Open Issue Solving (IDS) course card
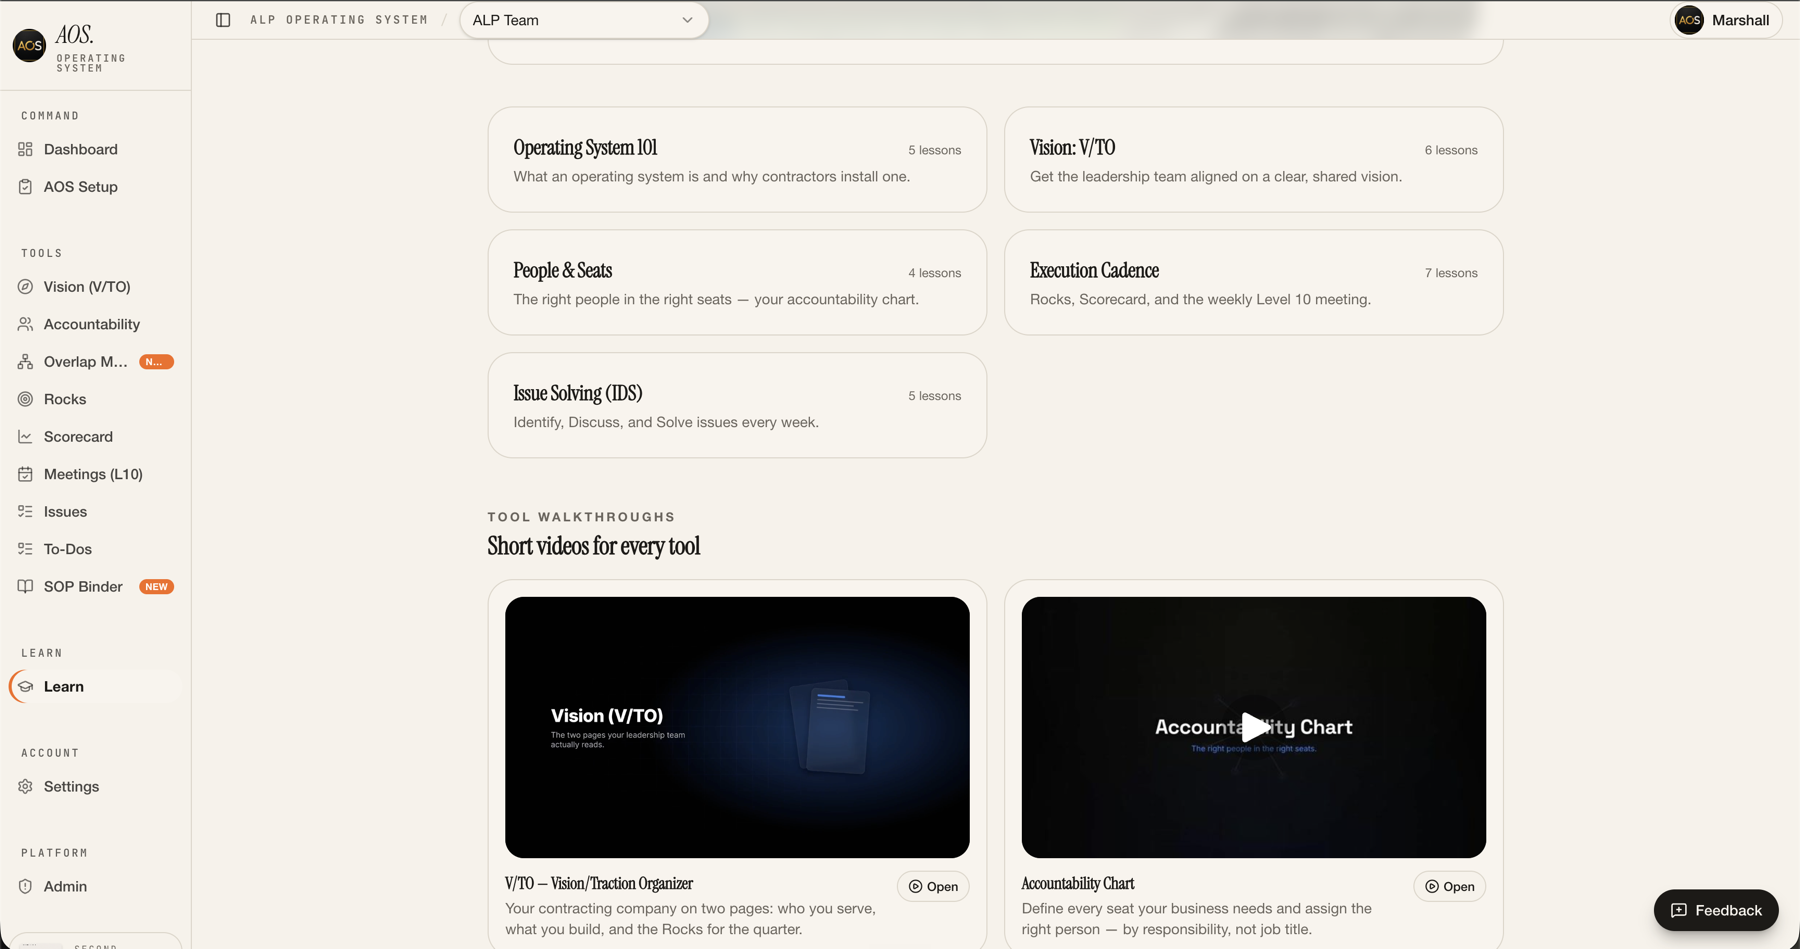 click(737, 405)
